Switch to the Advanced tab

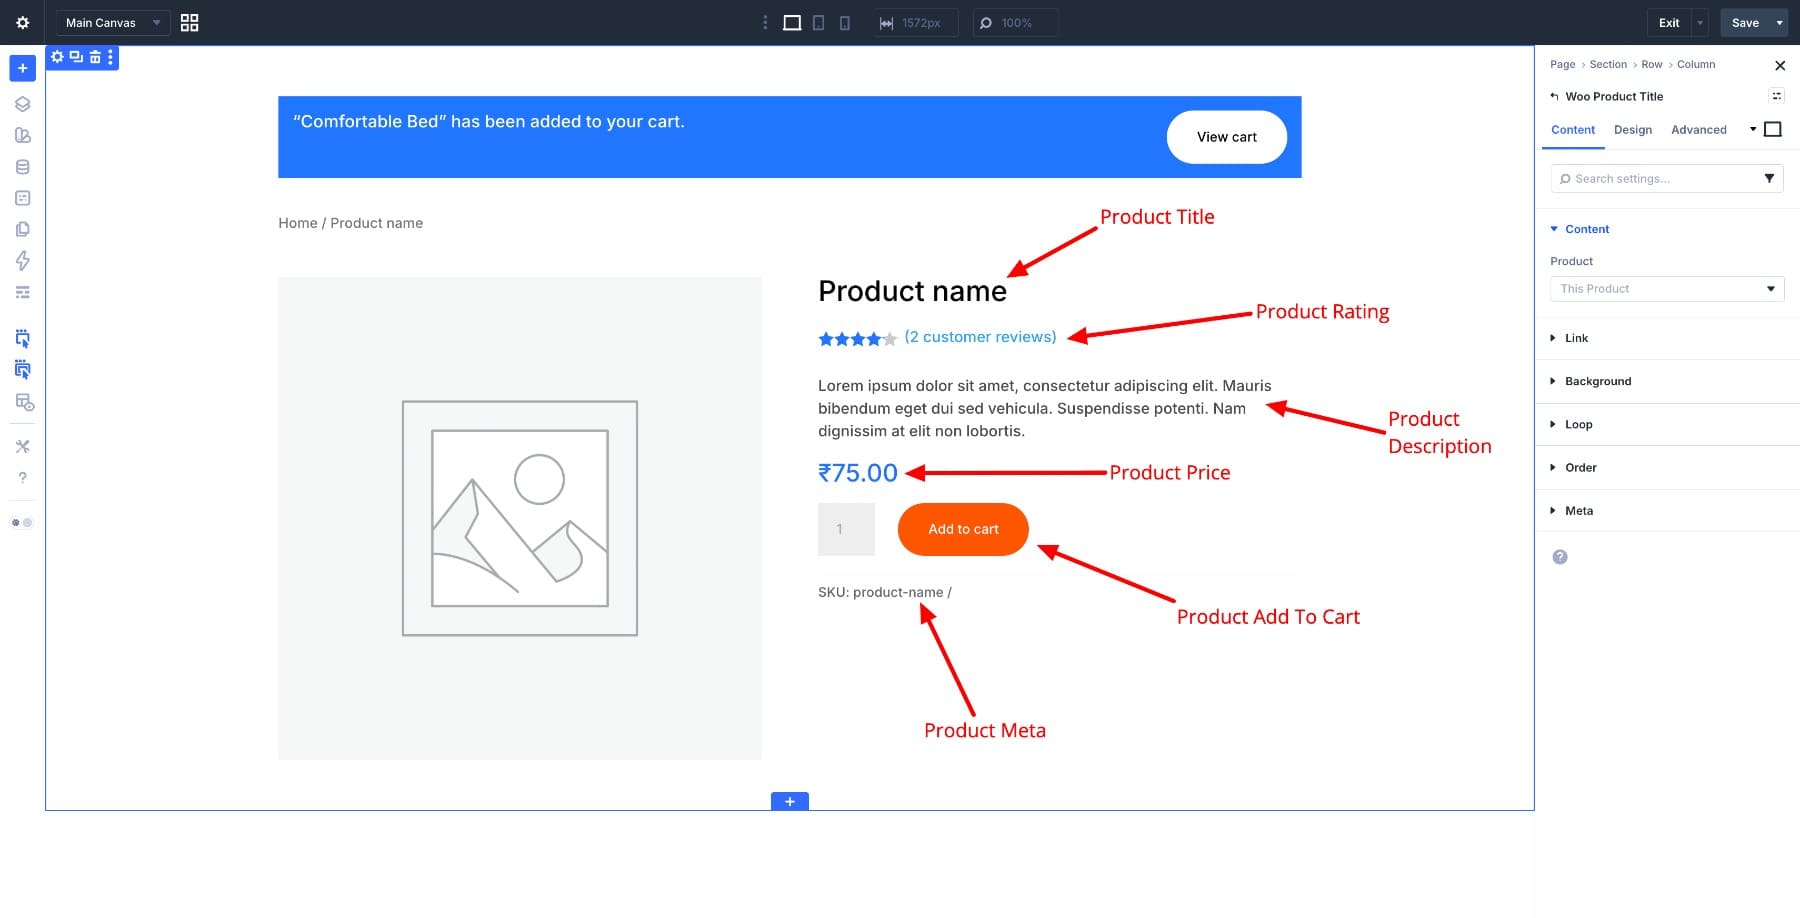(1698, 130)
